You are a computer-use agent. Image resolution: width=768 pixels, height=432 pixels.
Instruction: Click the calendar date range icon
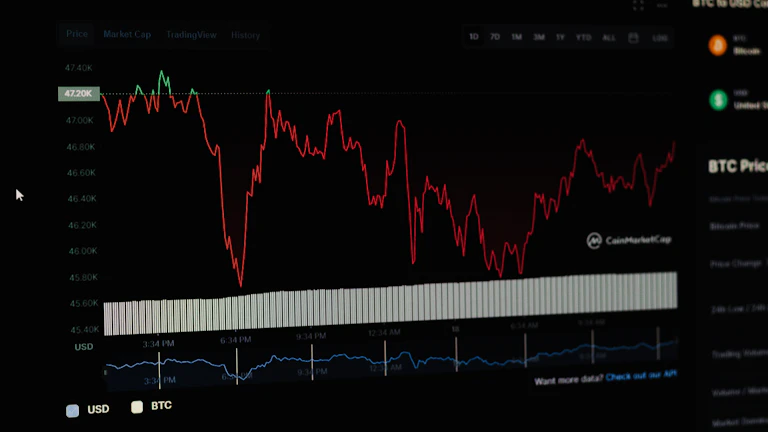tap(633, 37)
